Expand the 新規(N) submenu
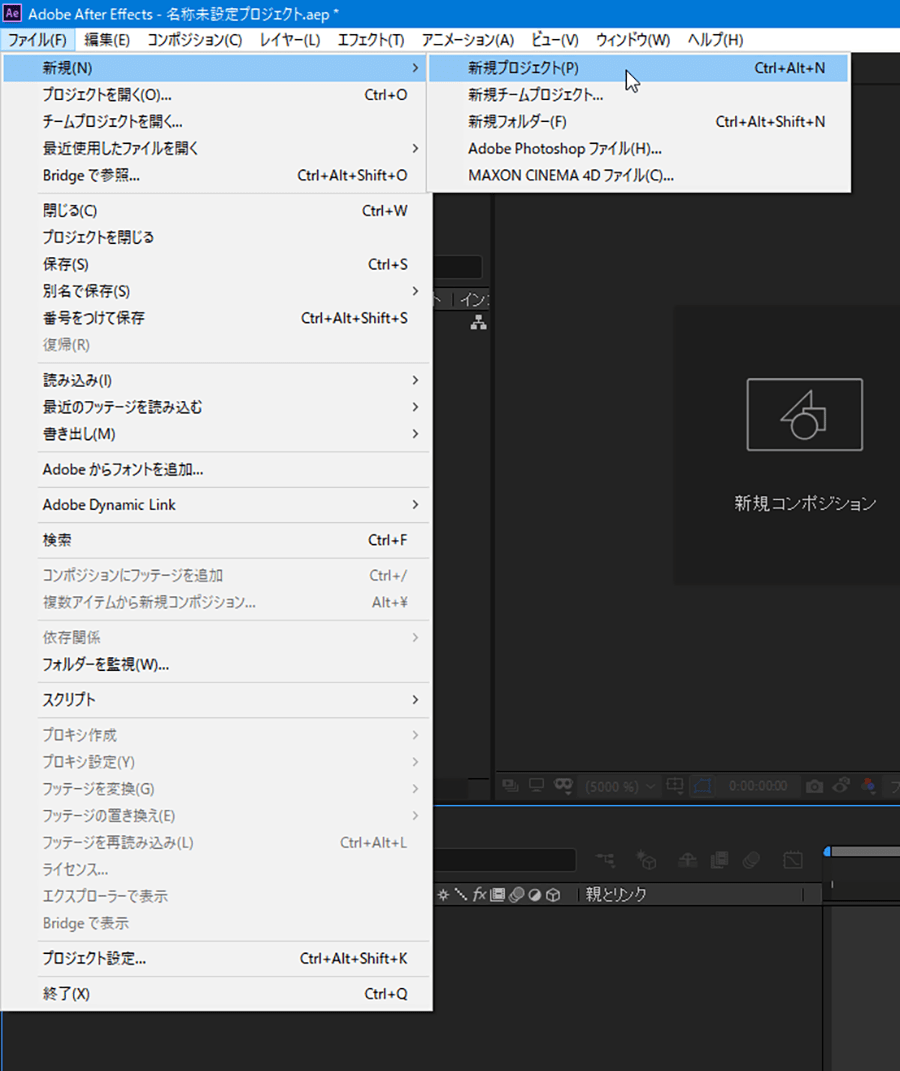The width and height of the screenshot is (900, 1071). (x=214, y=68)
